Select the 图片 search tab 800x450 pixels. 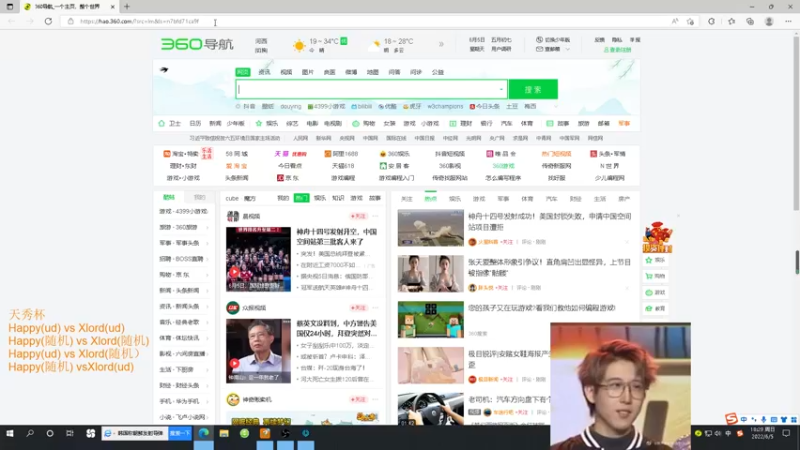(308, 72)
